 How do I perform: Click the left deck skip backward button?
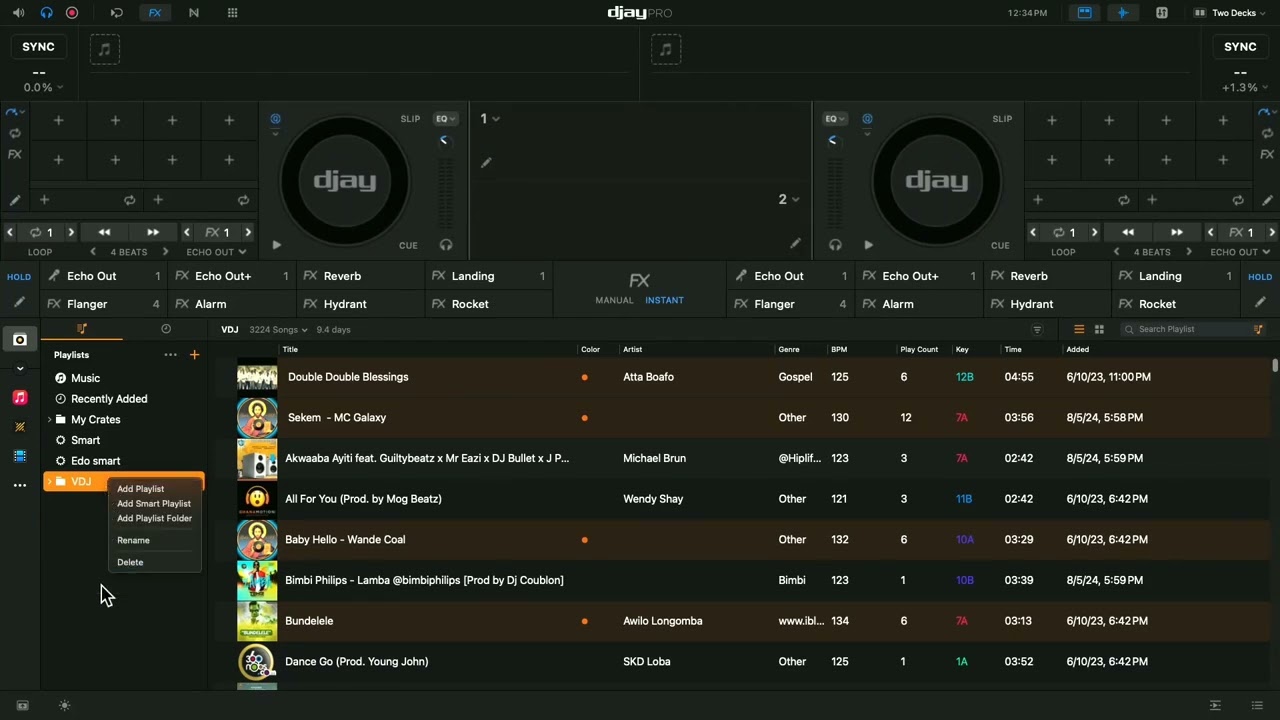104,232
